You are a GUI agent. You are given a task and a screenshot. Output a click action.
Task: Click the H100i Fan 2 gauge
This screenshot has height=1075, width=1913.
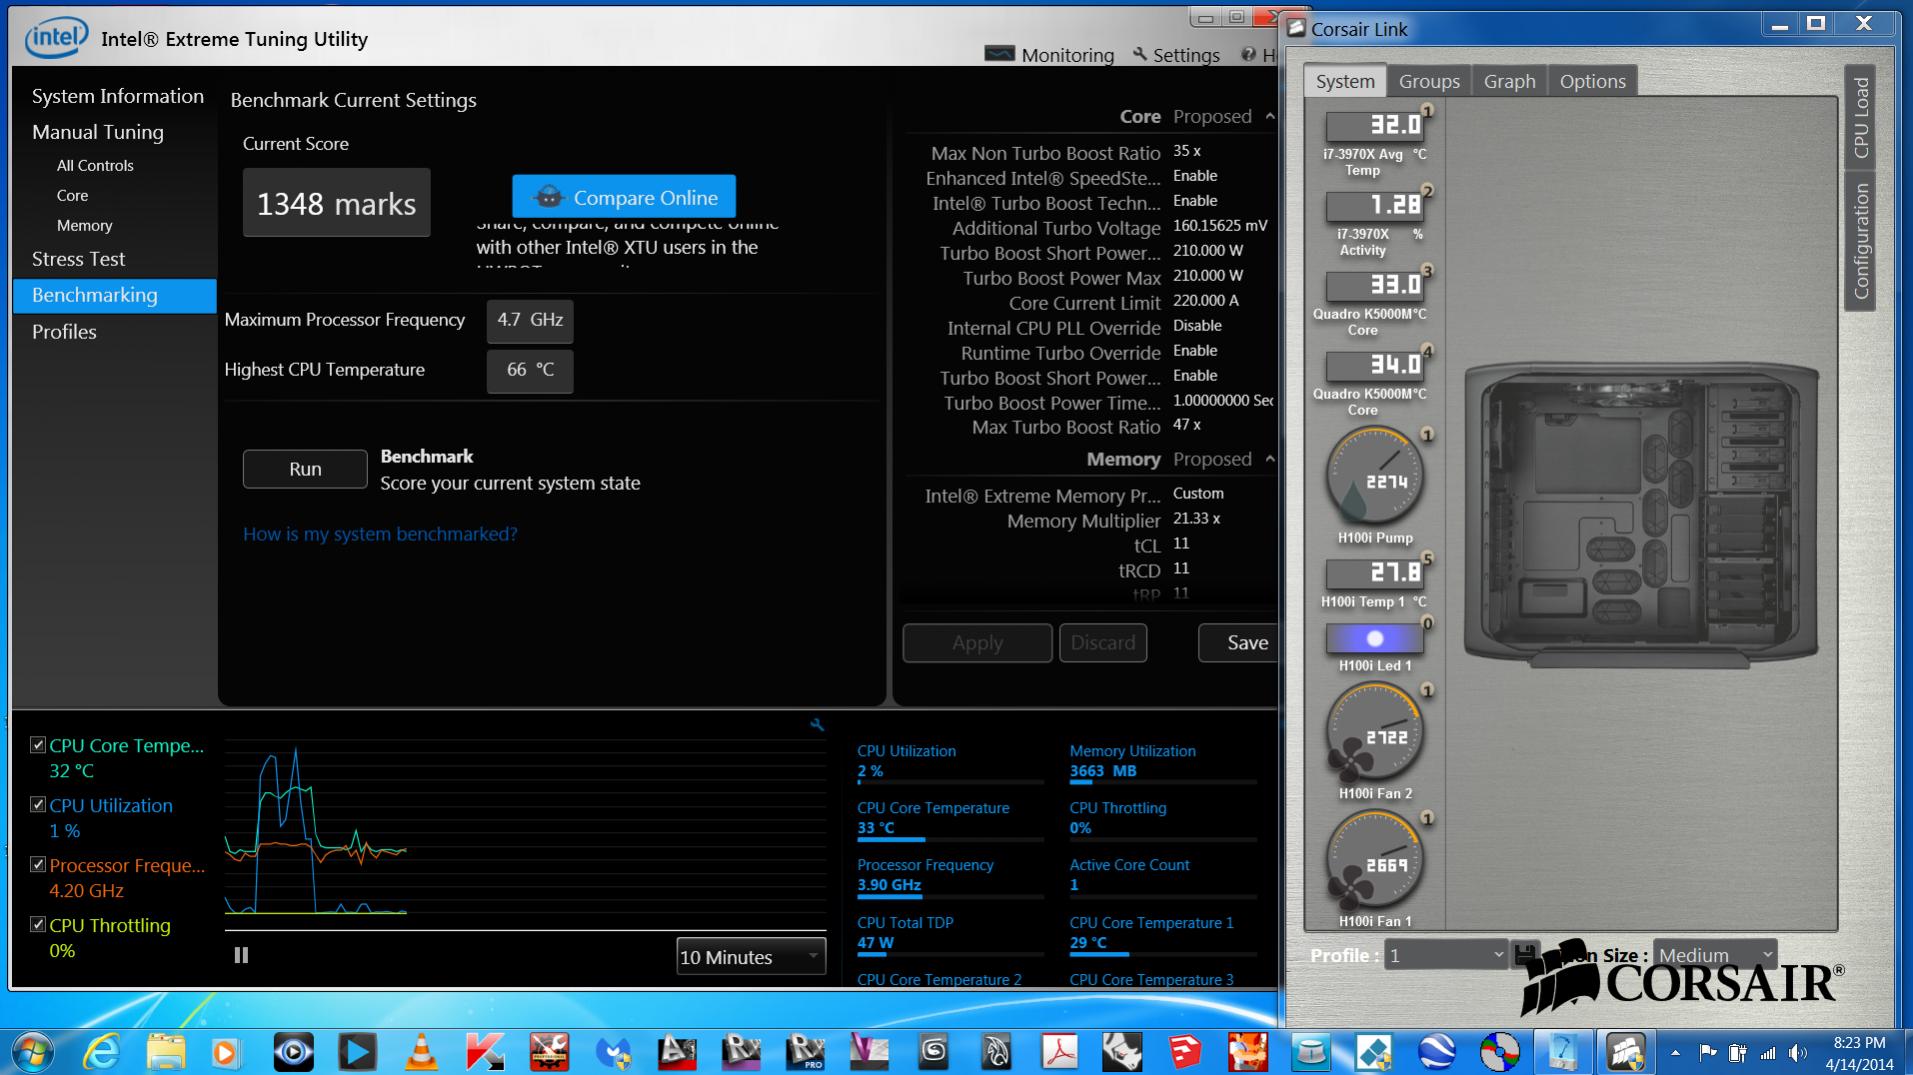click(1374, 733)
